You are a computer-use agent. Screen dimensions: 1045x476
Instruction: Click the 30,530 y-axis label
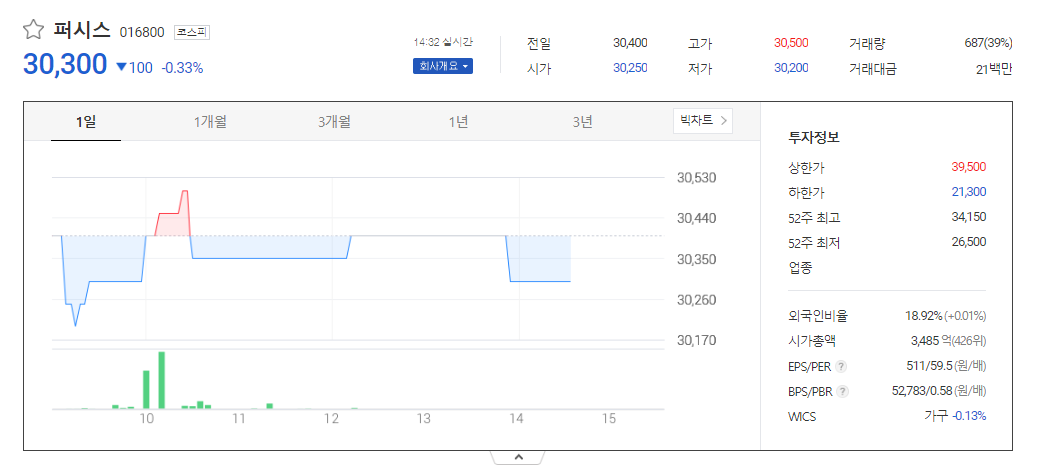coord(696,178)
